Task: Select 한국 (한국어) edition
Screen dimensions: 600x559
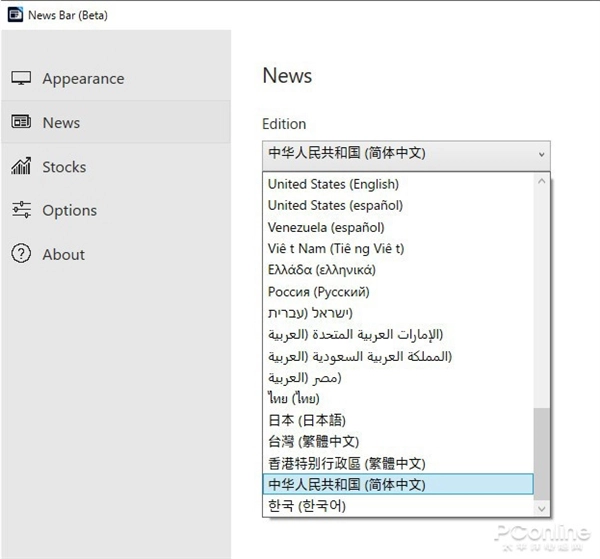Action: 306,506
